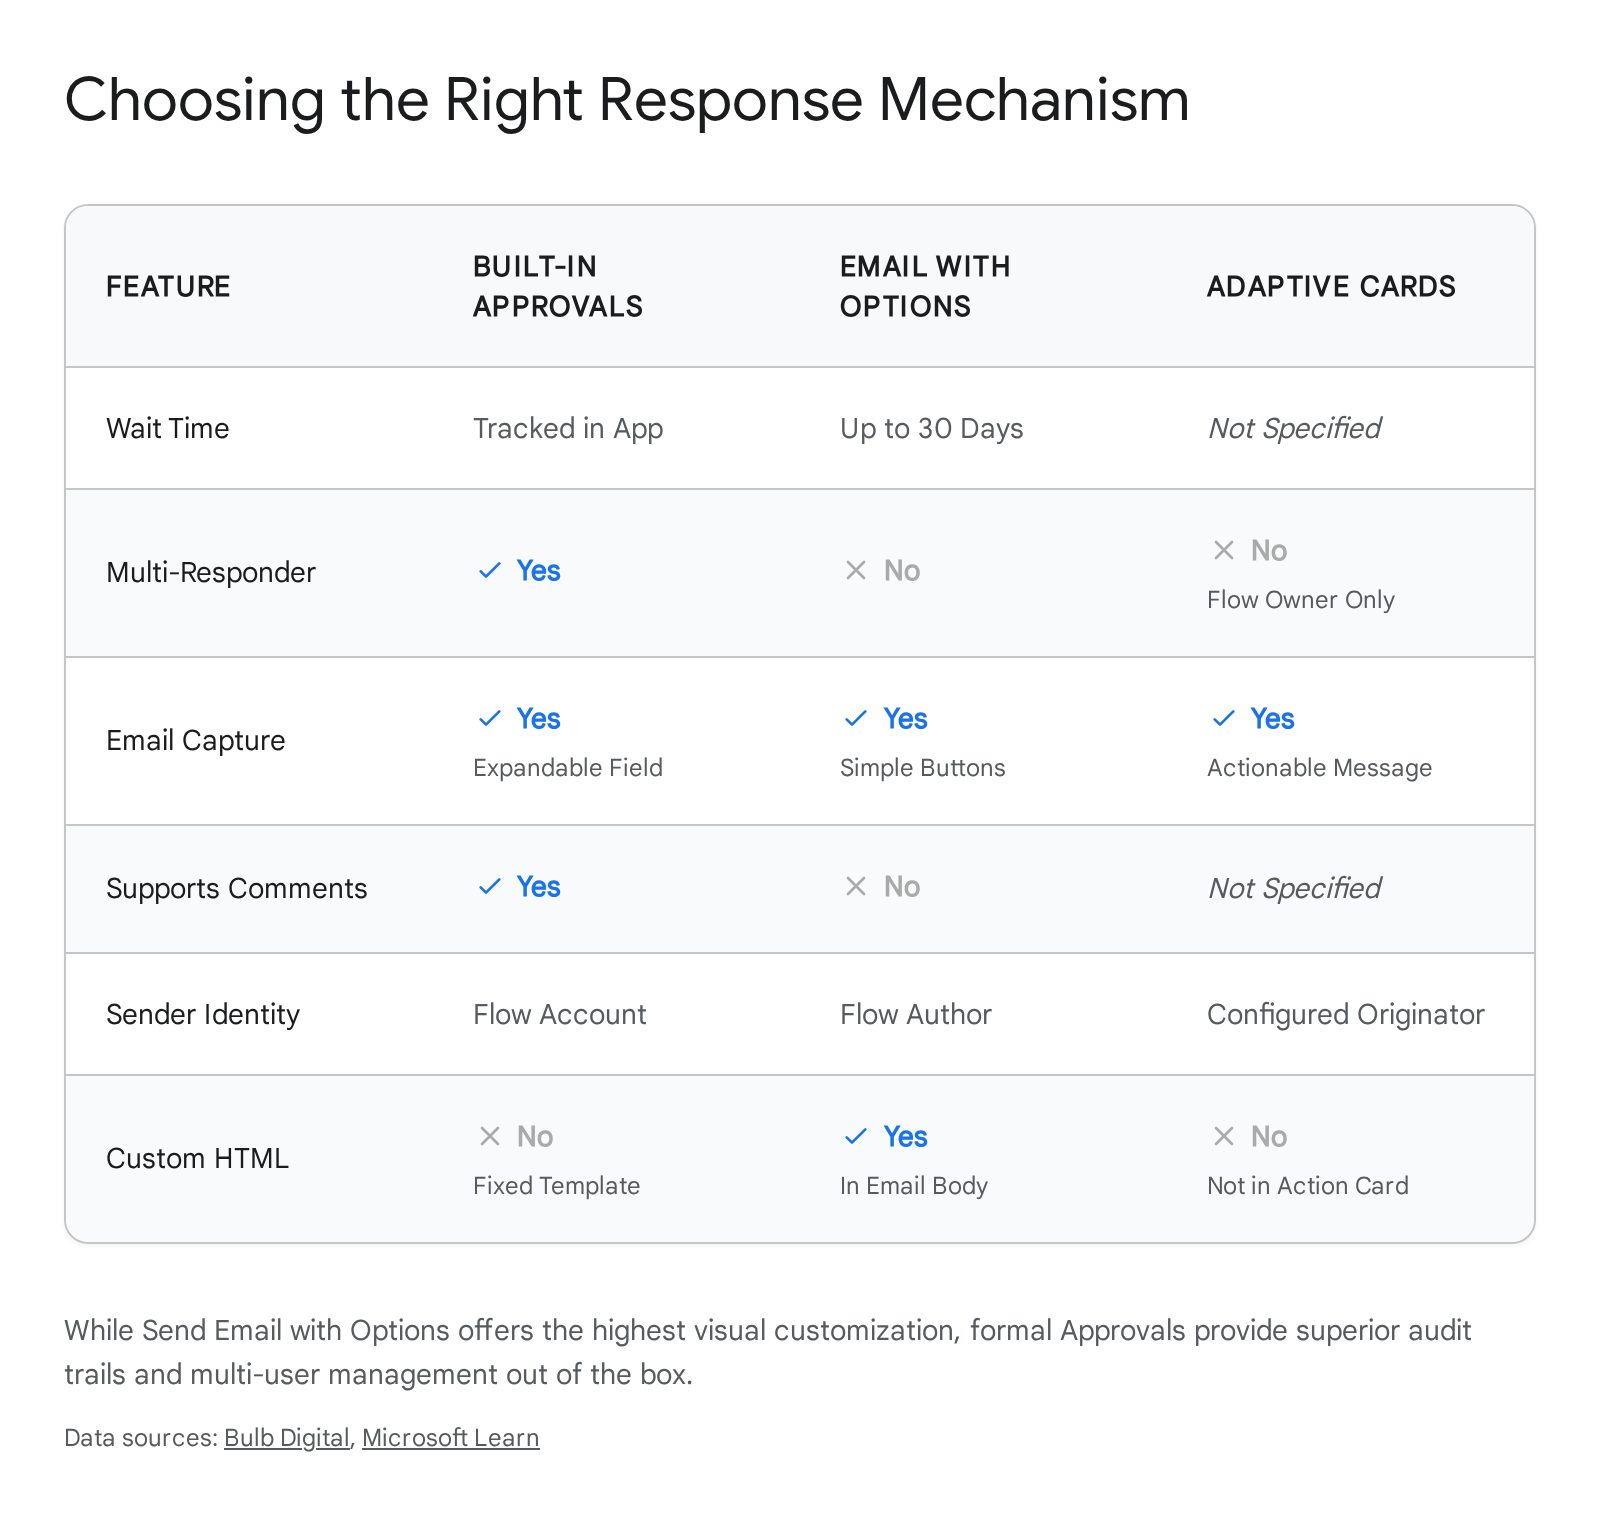Click the checkmark icon for Built-in Approvals Multi-Responder
Screen dimensions: 1600x1518
[x=489, y=571]
